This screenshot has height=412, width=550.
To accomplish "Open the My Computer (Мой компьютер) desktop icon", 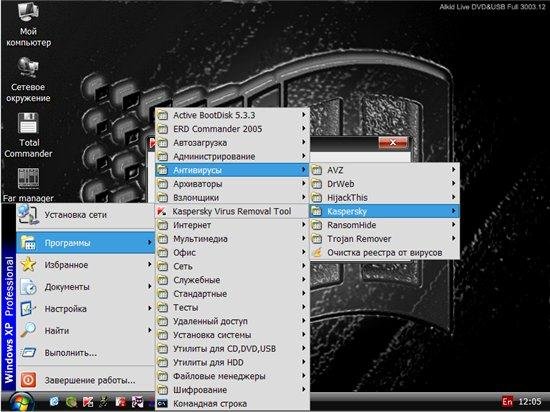I will pos(28,24).
